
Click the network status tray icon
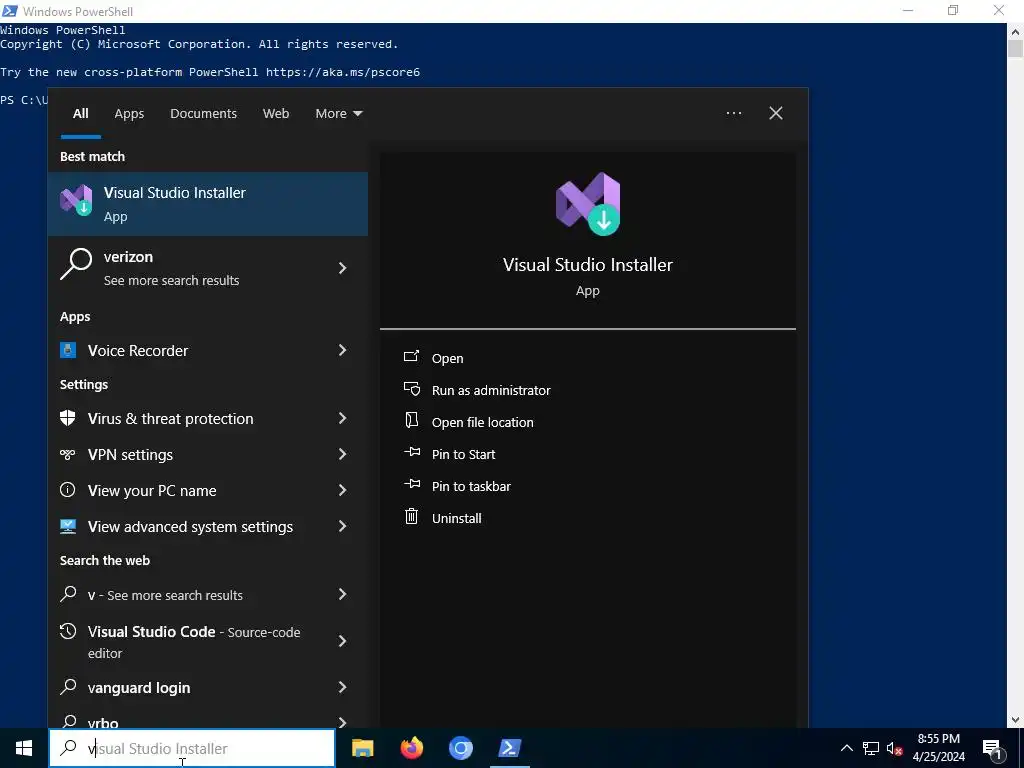tap(871, 748)
